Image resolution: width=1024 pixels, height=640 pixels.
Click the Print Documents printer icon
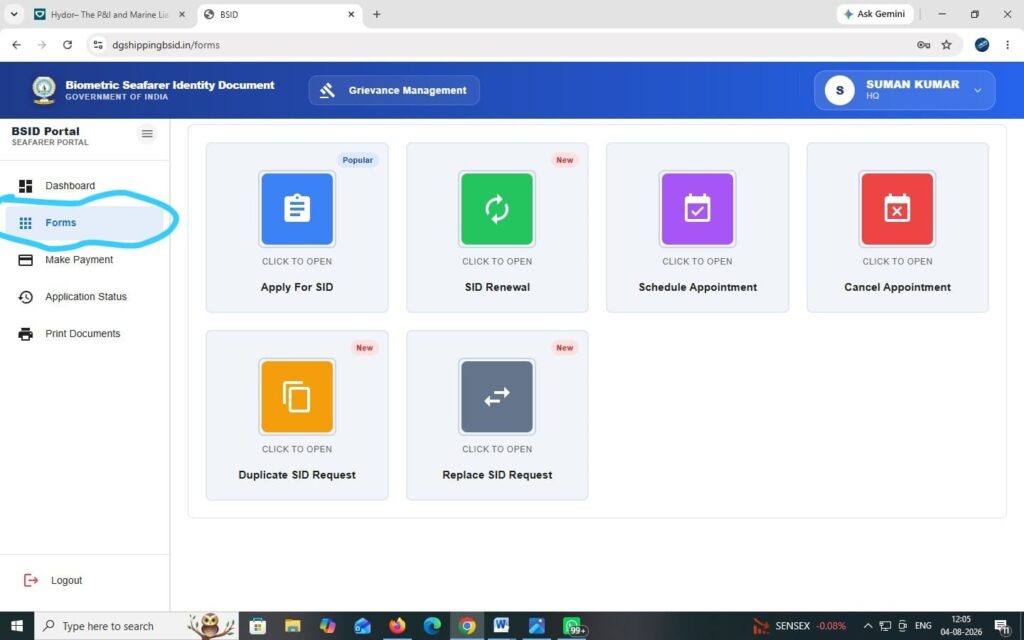pyautogui.click(x=25, y=334)
